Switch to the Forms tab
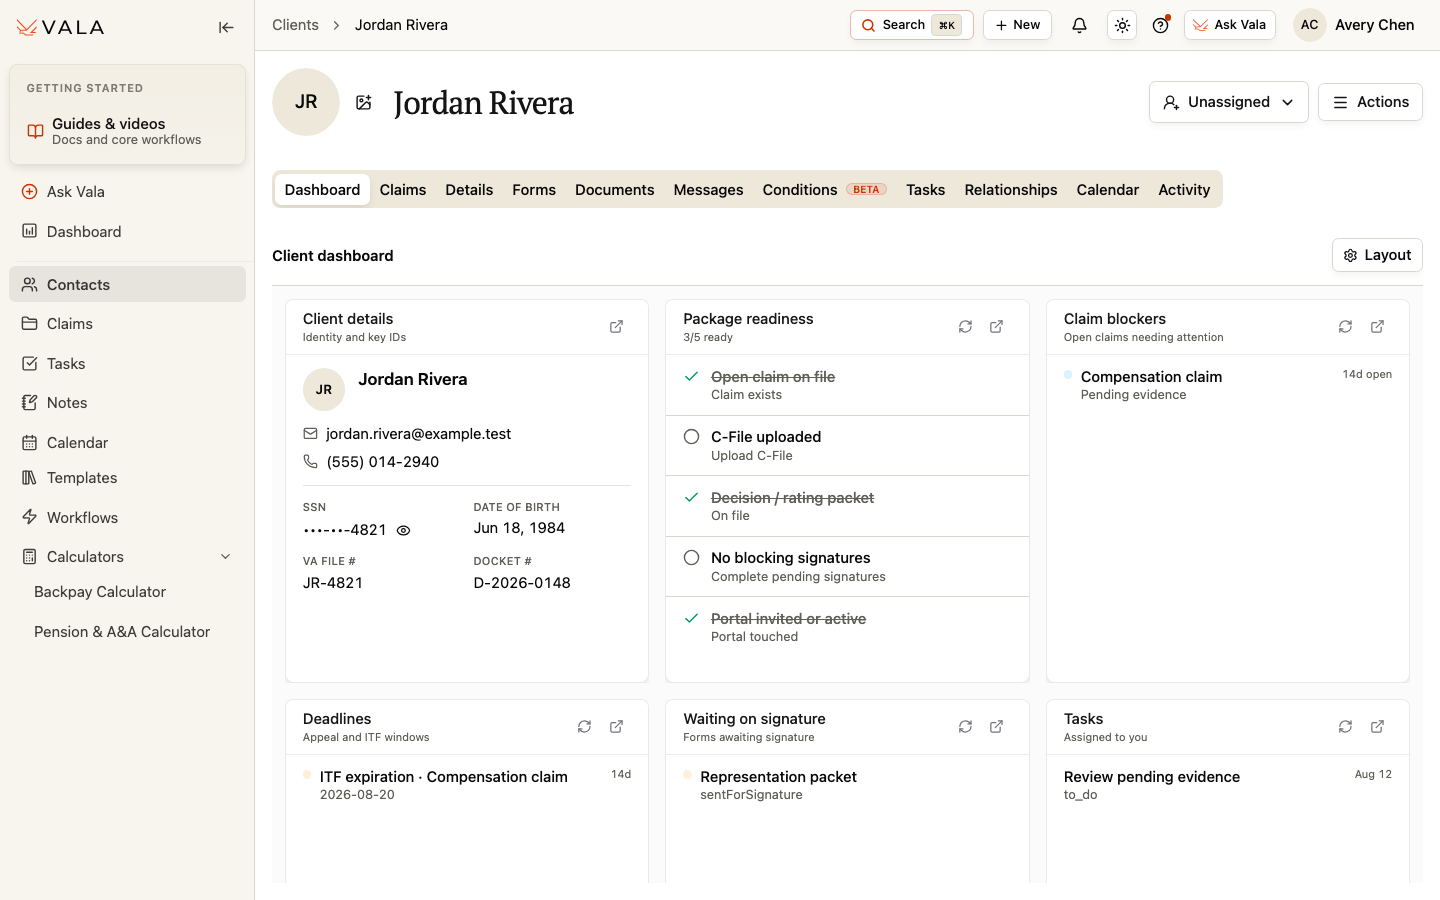1440x900 pixels. point(534,190)
